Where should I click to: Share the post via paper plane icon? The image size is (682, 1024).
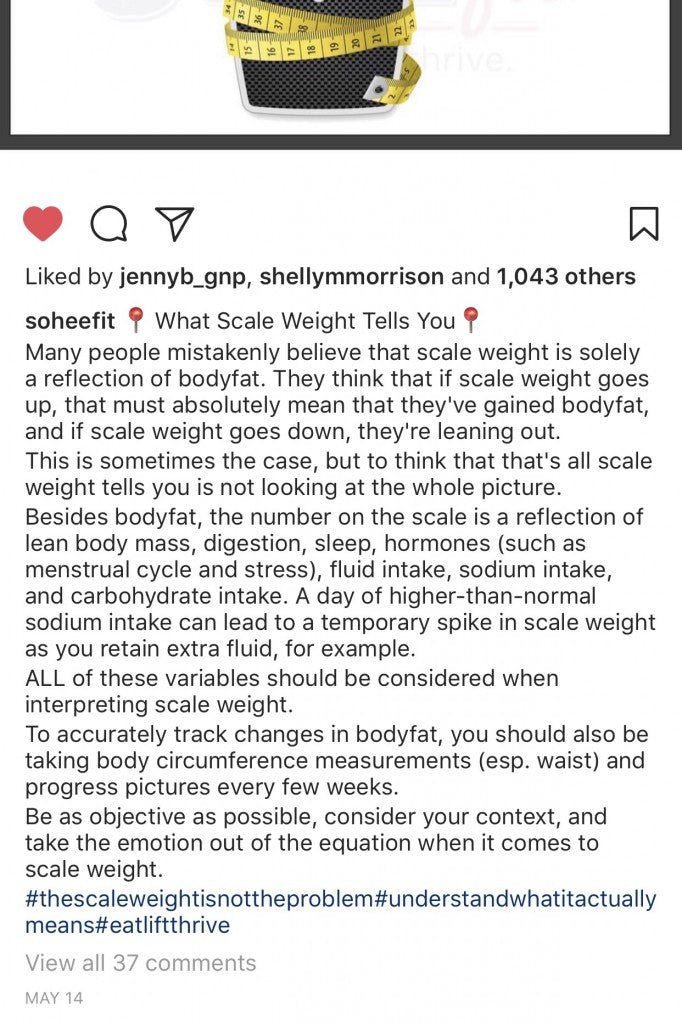click(x=175, y=224)
